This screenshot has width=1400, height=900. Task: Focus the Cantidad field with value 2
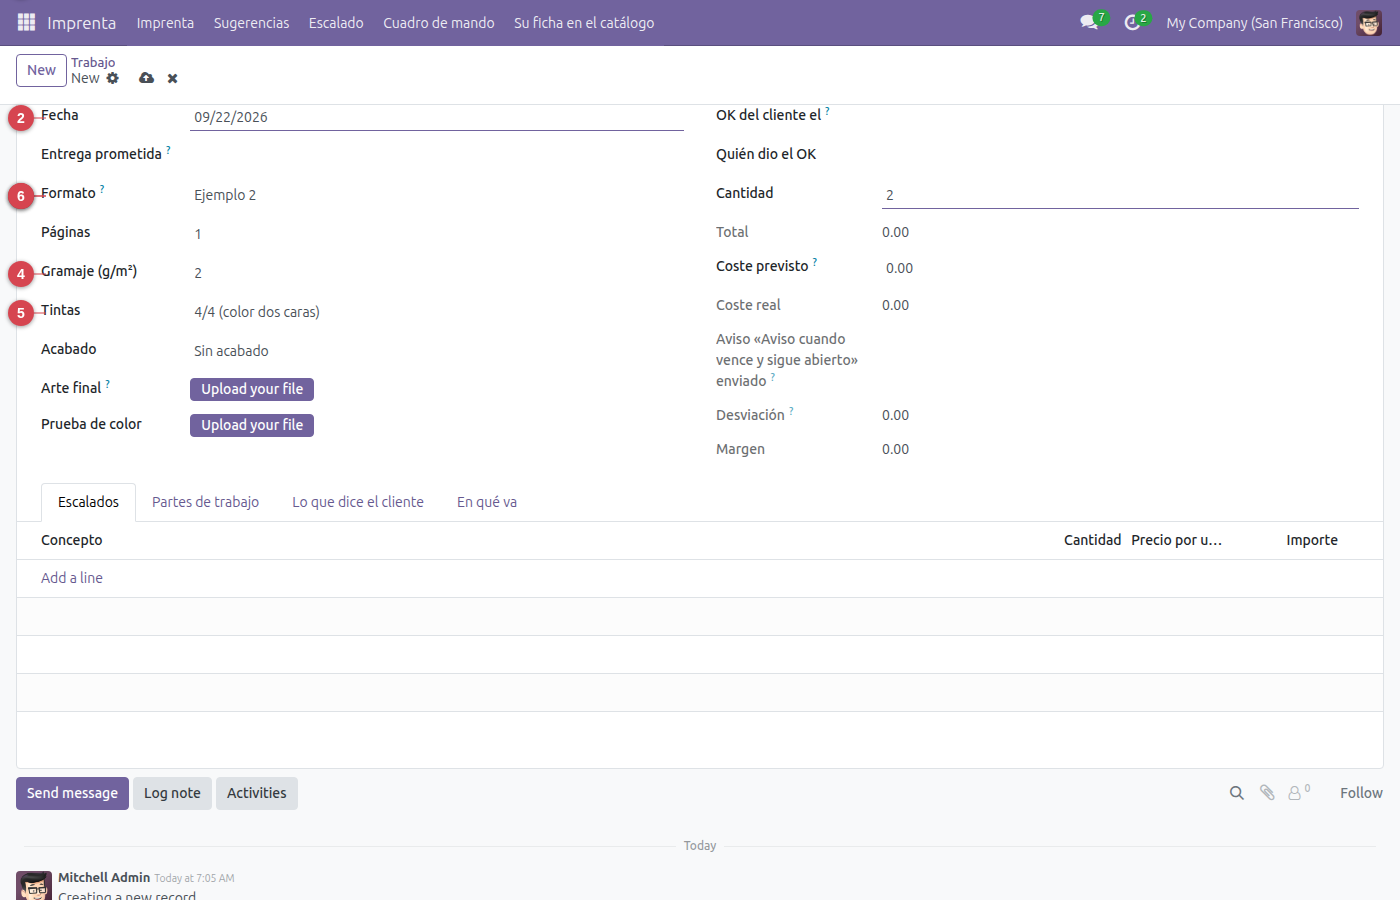click(x=1120, y=195)
